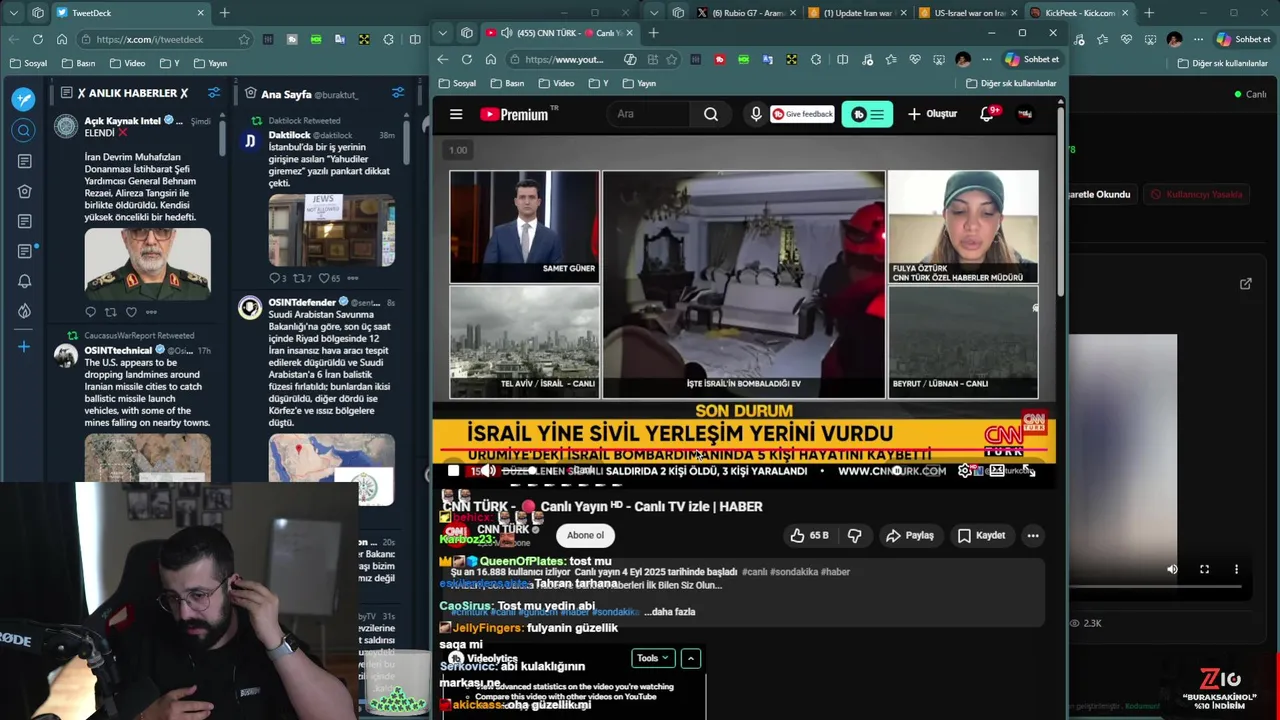Start YouTube search with magnifier button
The height and width of the screenshot is (720, 1280).
[711, 114]
